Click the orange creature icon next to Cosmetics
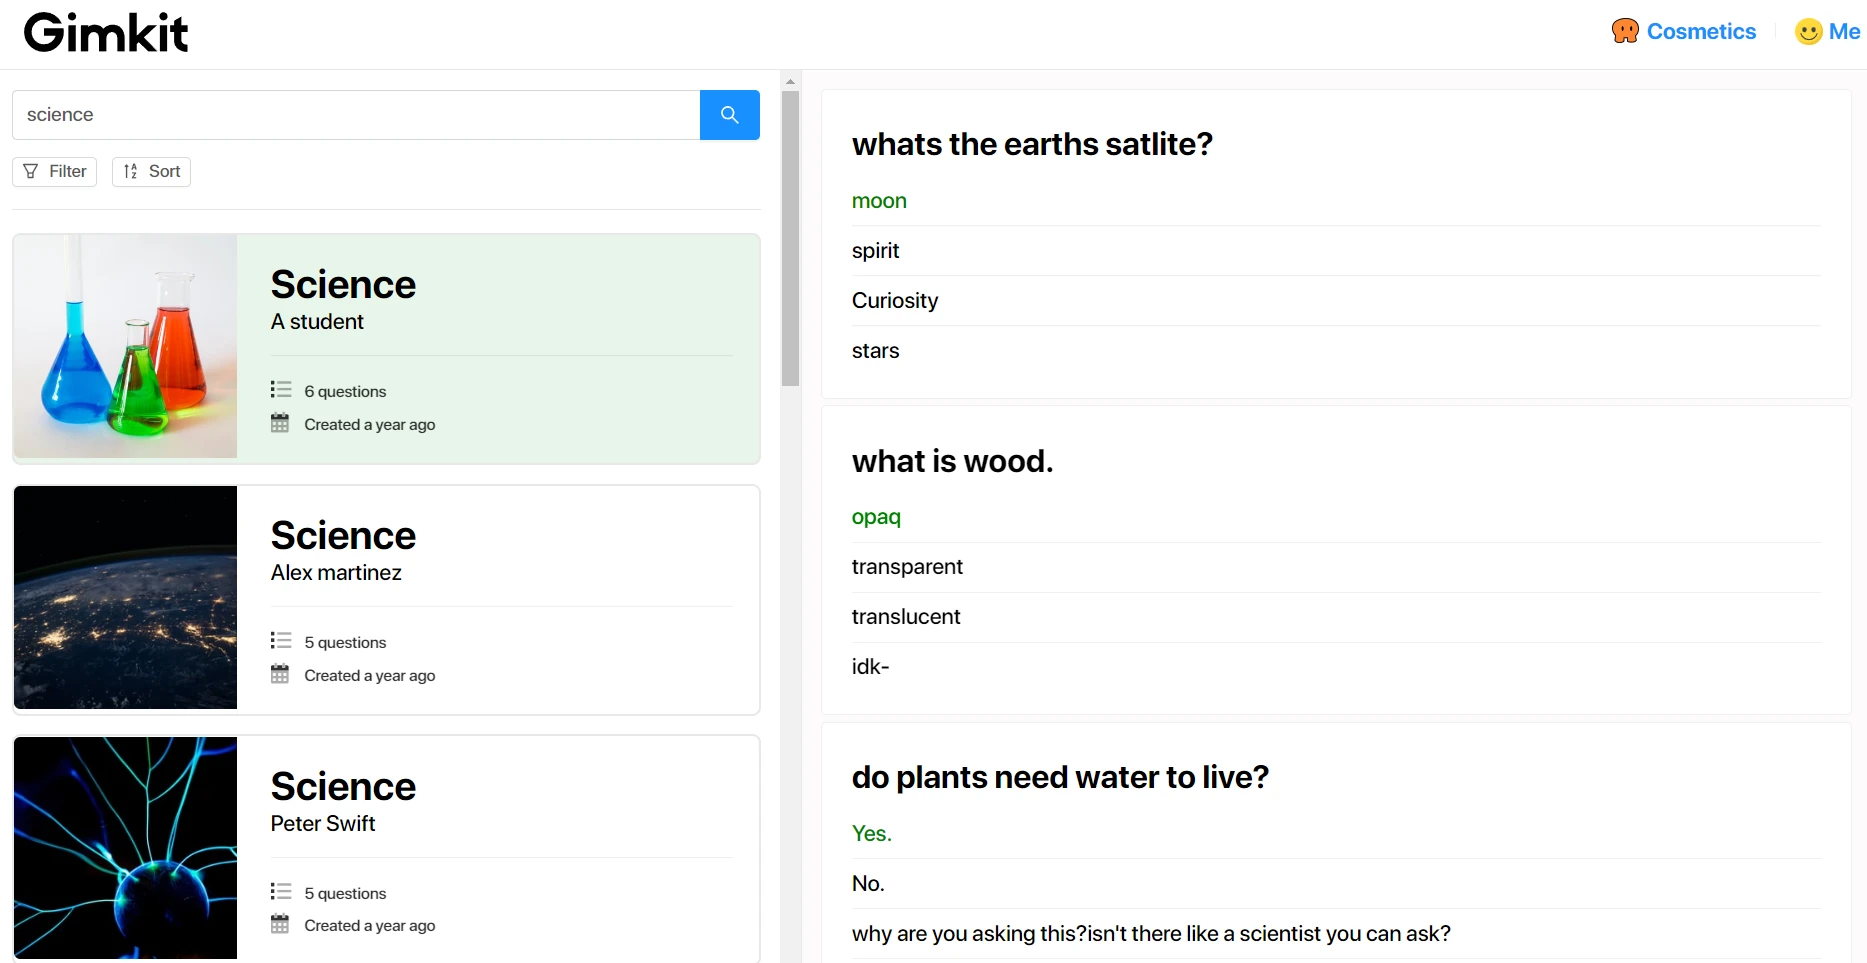The image size is (1867, 963). 1625,31
